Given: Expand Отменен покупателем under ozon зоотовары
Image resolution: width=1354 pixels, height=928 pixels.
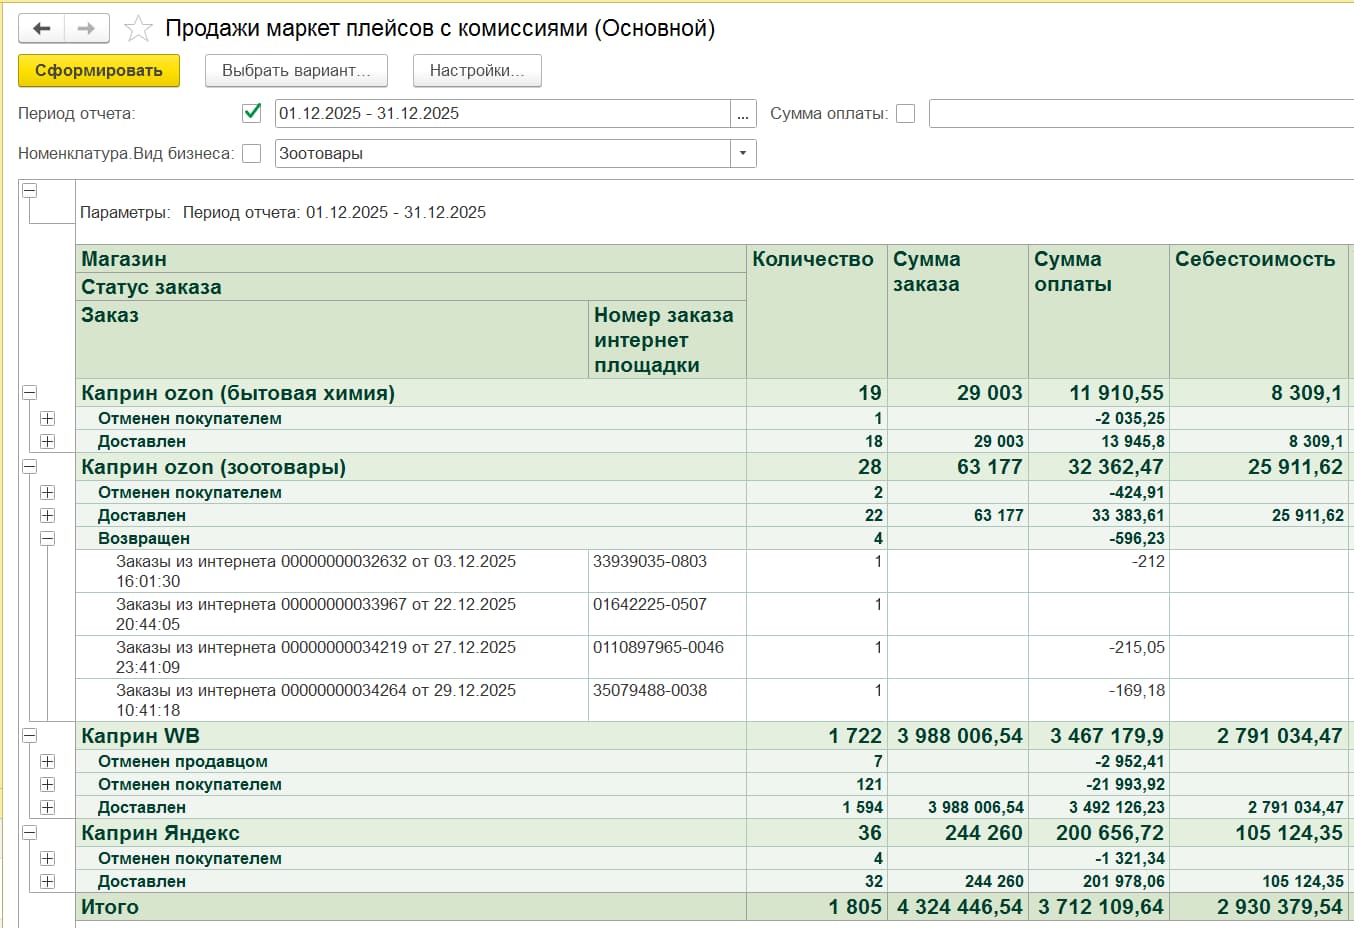Looking at the screenshot, I should 47,493.
